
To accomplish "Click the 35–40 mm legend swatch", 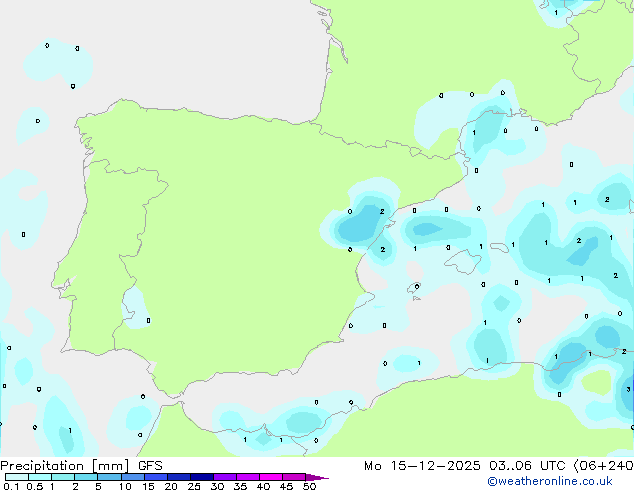I will (248, 477).
